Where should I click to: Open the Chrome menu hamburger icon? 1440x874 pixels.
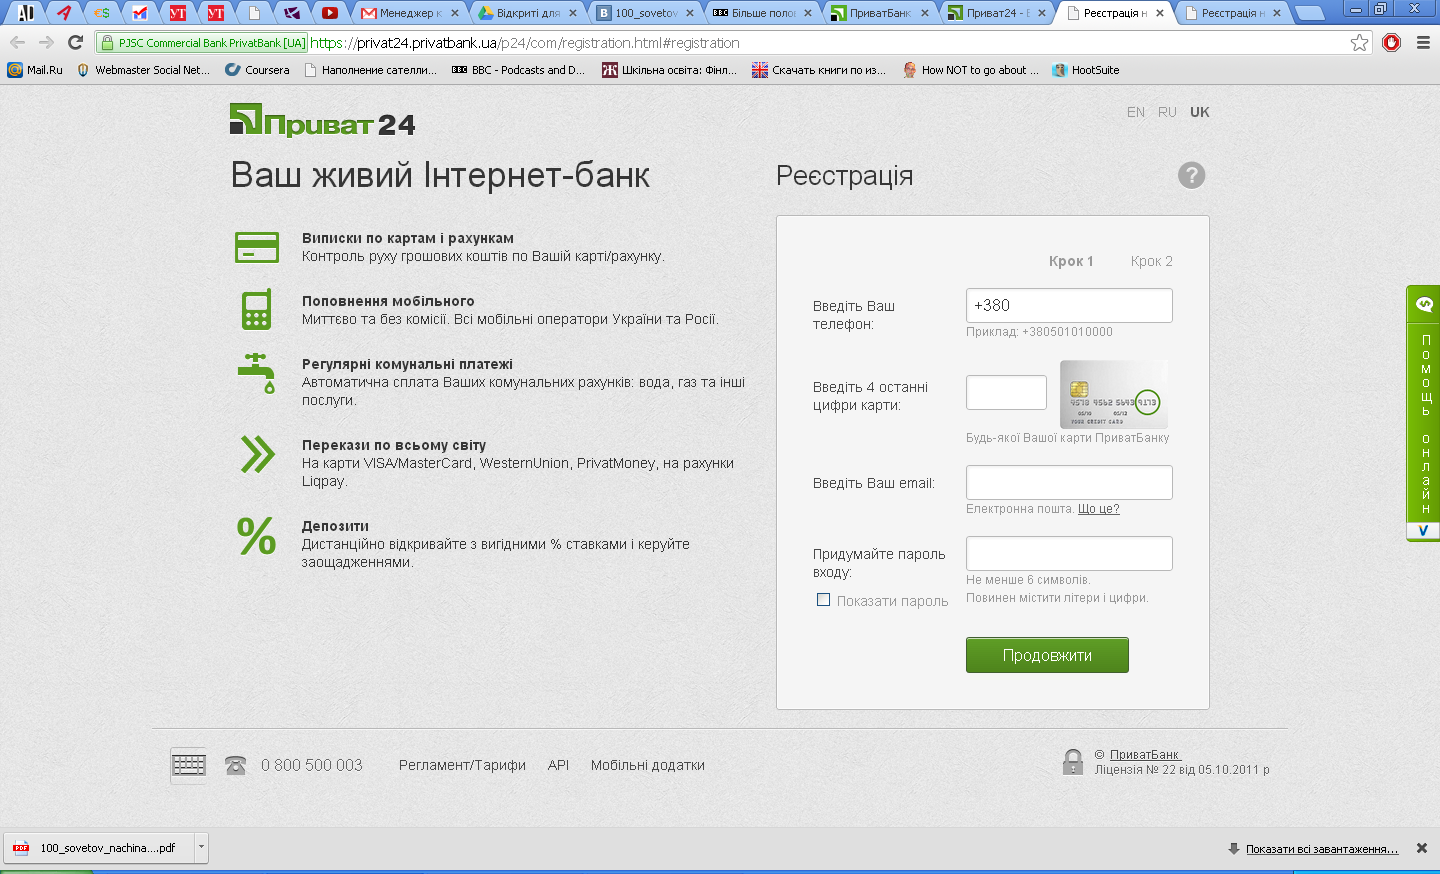point(1423,42)
